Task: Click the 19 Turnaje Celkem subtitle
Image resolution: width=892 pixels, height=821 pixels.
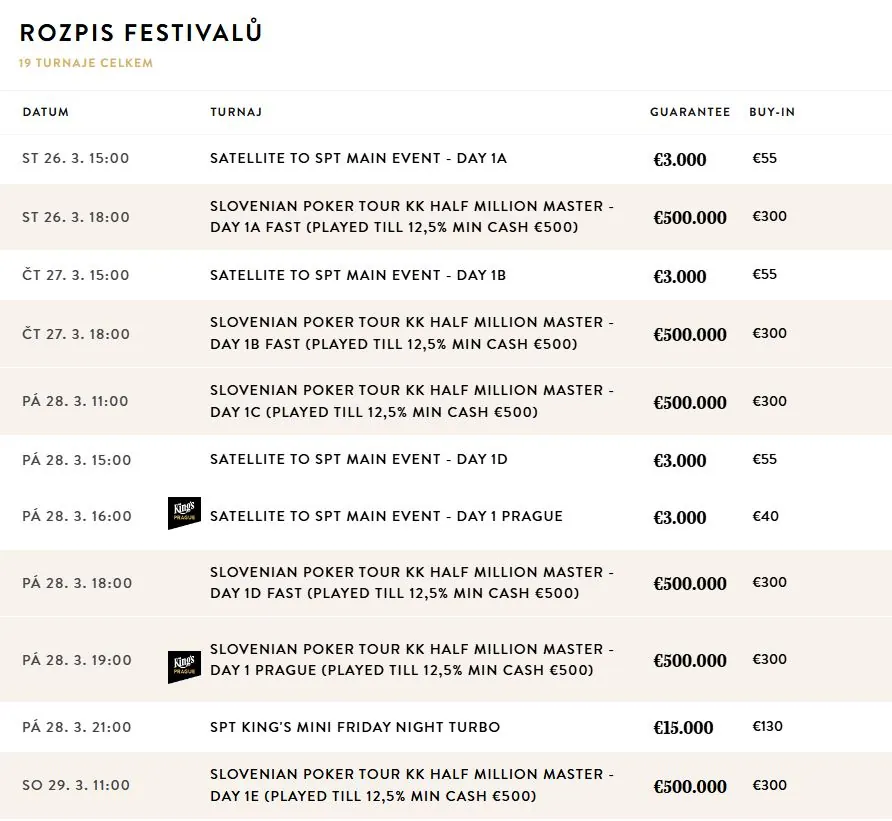Action: 86,63
